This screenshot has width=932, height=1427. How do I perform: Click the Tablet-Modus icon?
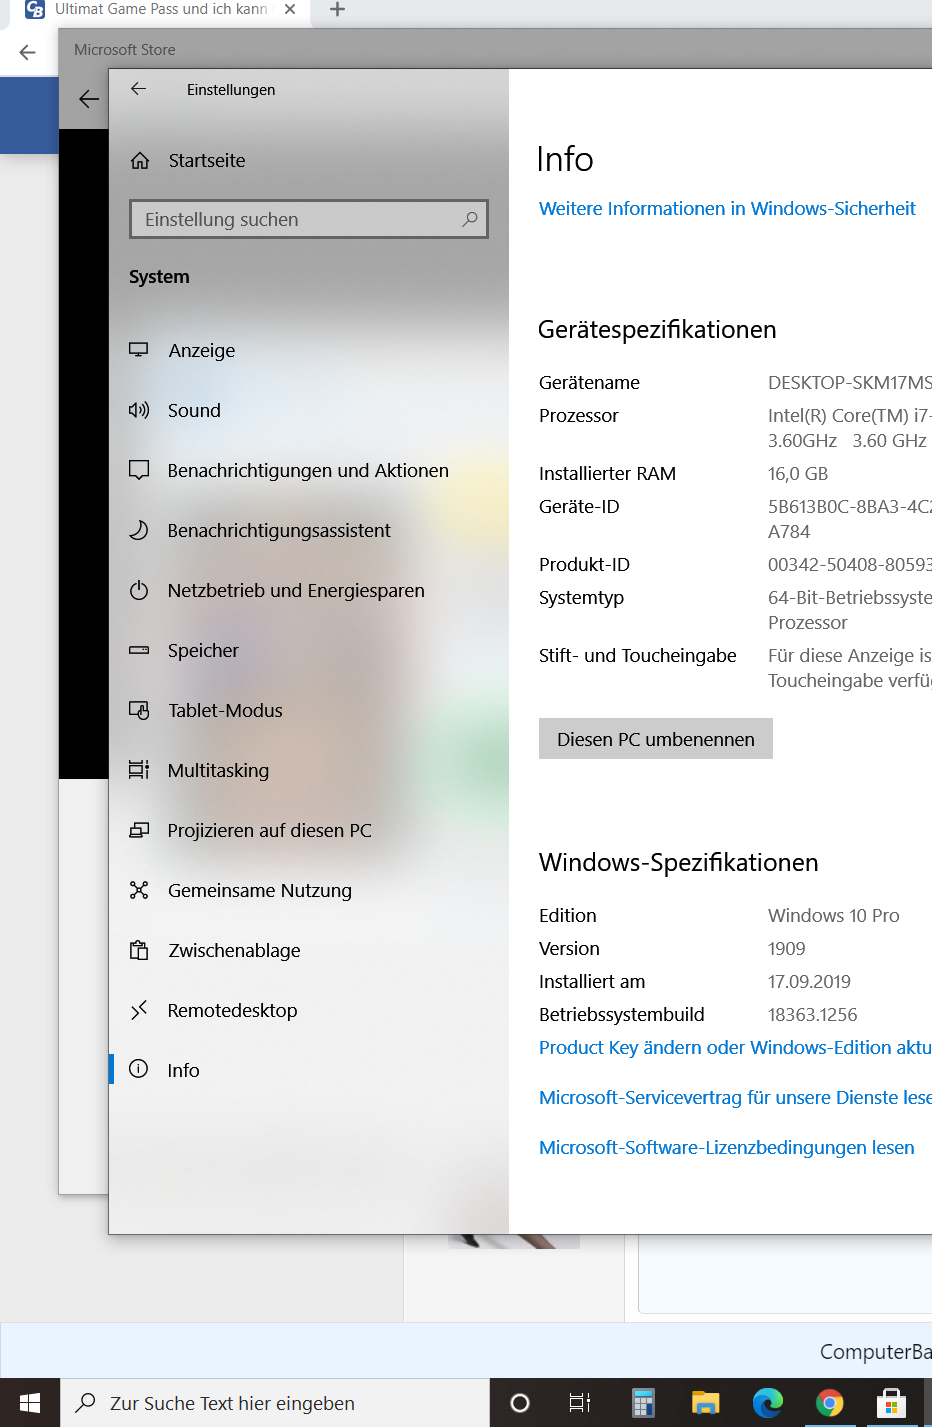(x=139, y=710)
